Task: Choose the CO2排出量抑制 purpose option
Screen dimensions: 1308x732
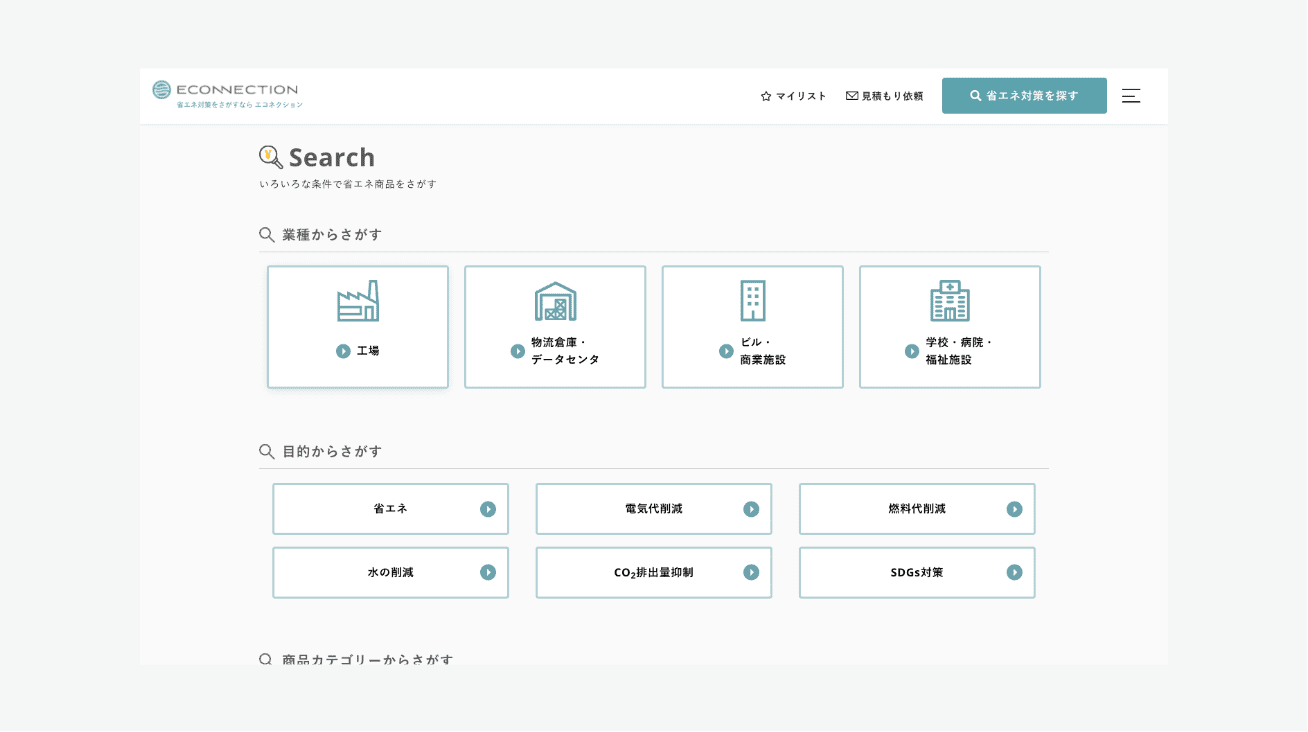Action: pos(653,573)
